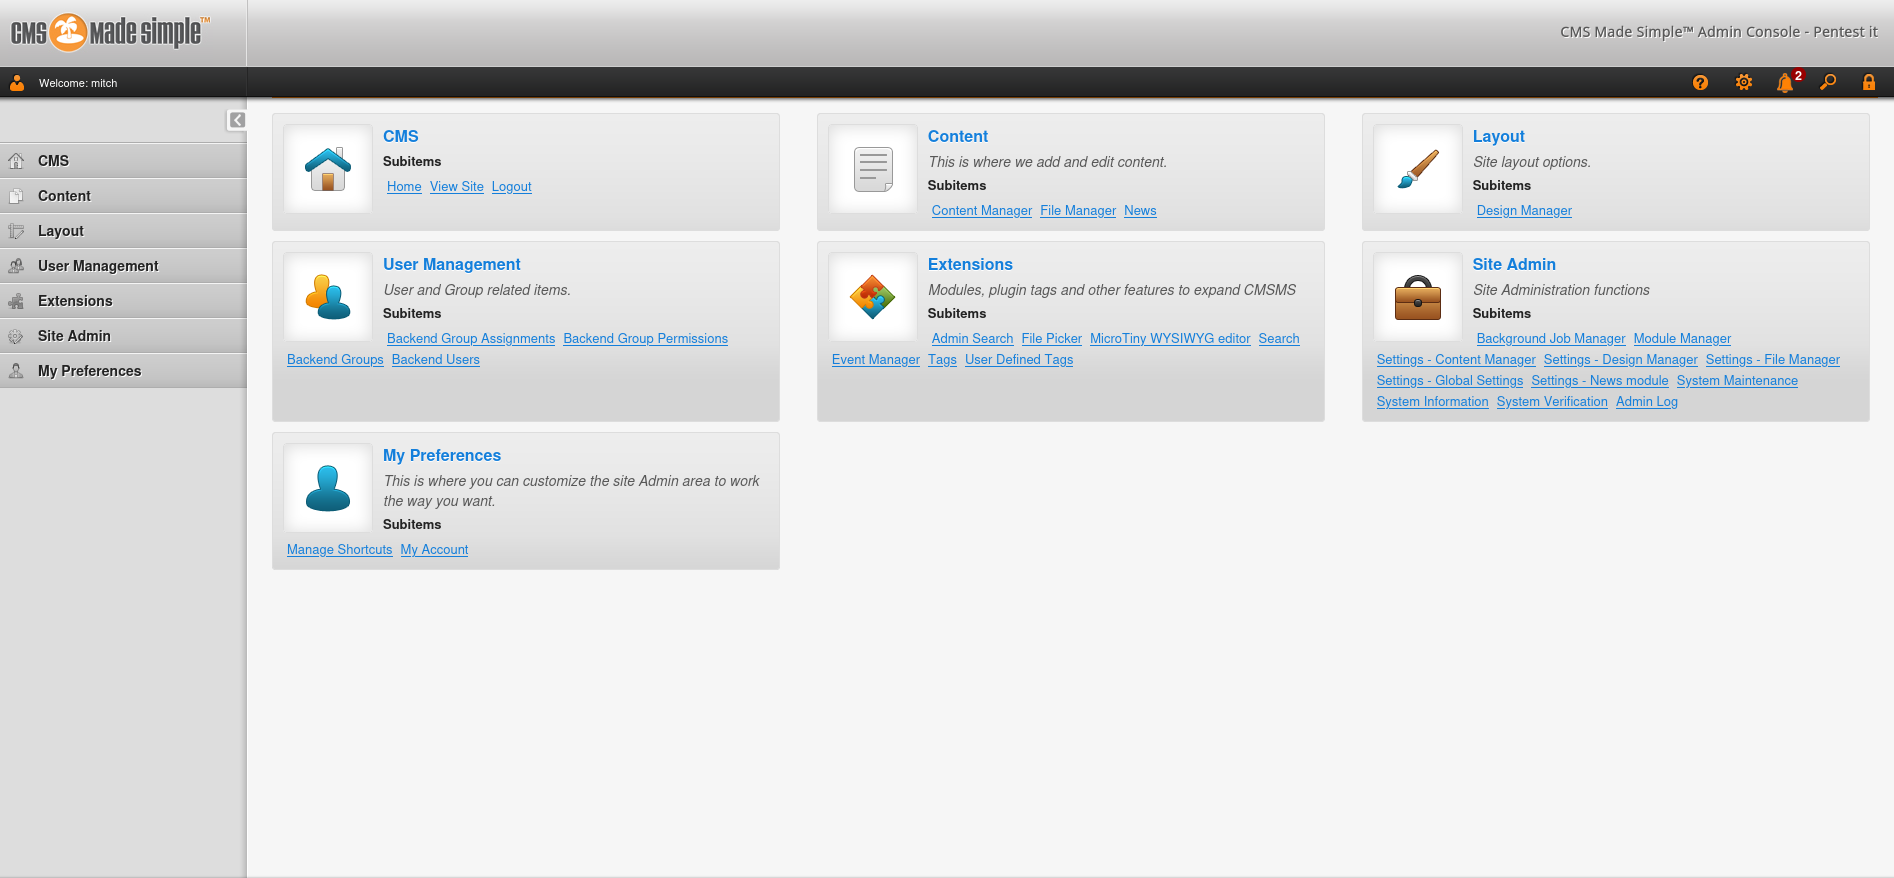Open Background Job Manager link
The height and width of the screenshot is (878, 1894).
1551,339
